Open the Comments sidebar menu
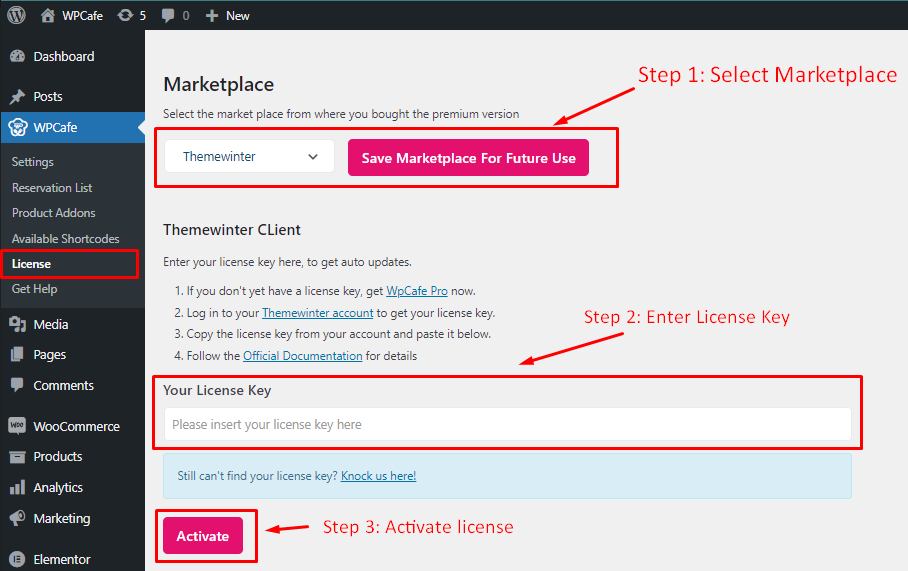This screenshot has height=571, width=908. pos(64,385)
